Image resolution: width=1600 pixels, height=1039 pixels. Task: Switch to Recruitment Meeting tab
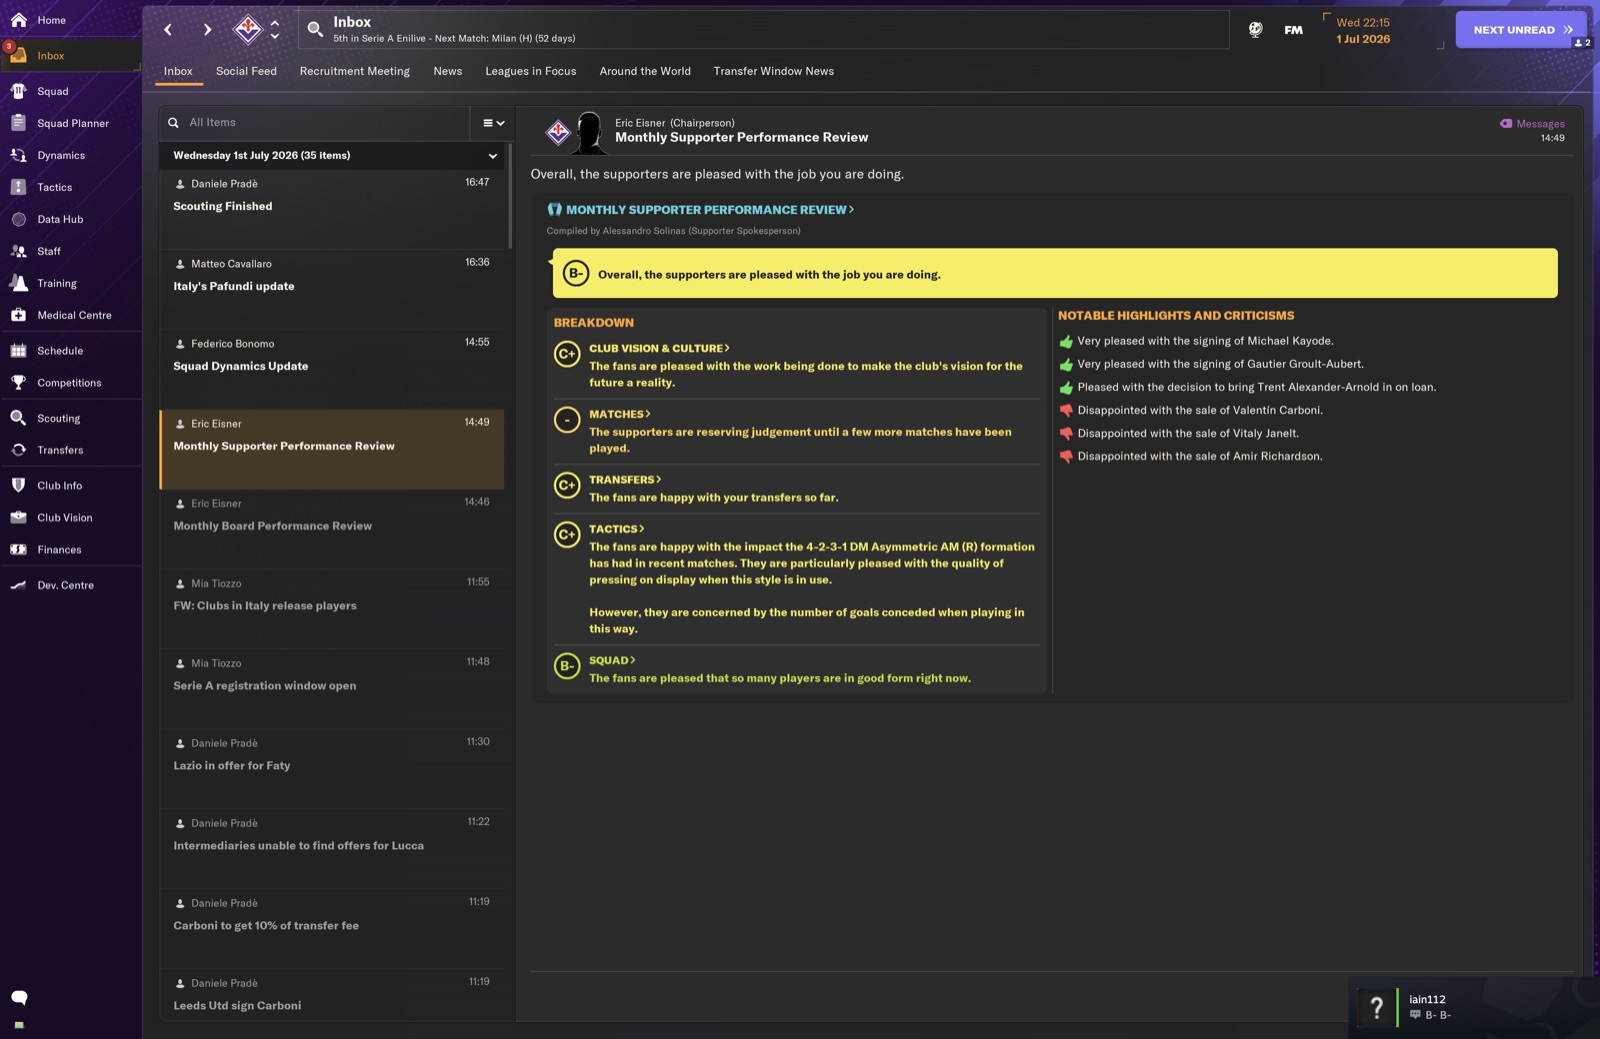355,71
